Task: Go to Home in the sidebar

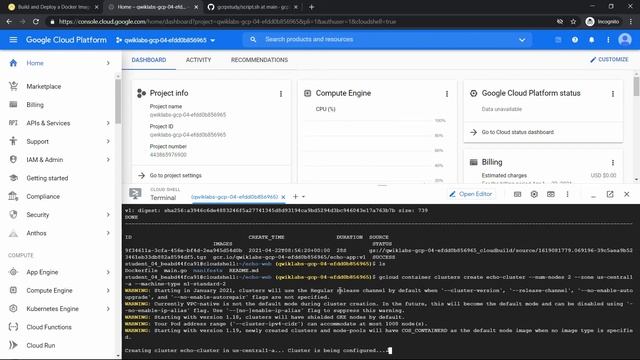Action: (35, 63)
